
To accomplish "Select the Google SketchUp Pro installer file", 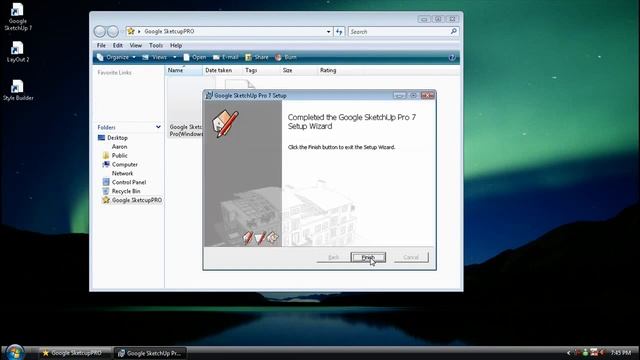I will (185, 108).
